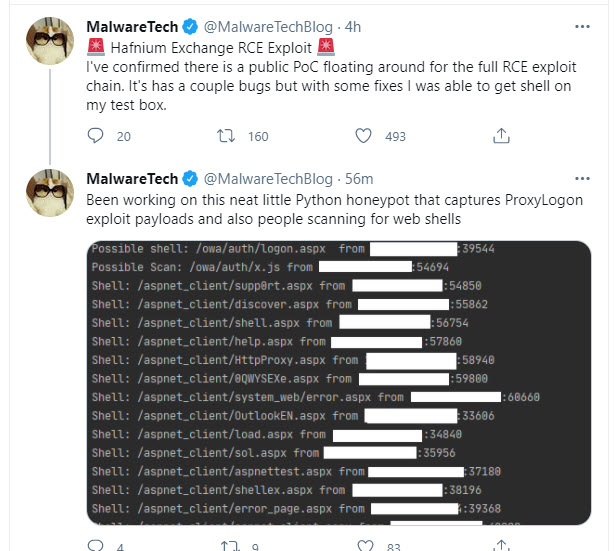Open MalwareTech profile name in first tweet

(132, 27)
